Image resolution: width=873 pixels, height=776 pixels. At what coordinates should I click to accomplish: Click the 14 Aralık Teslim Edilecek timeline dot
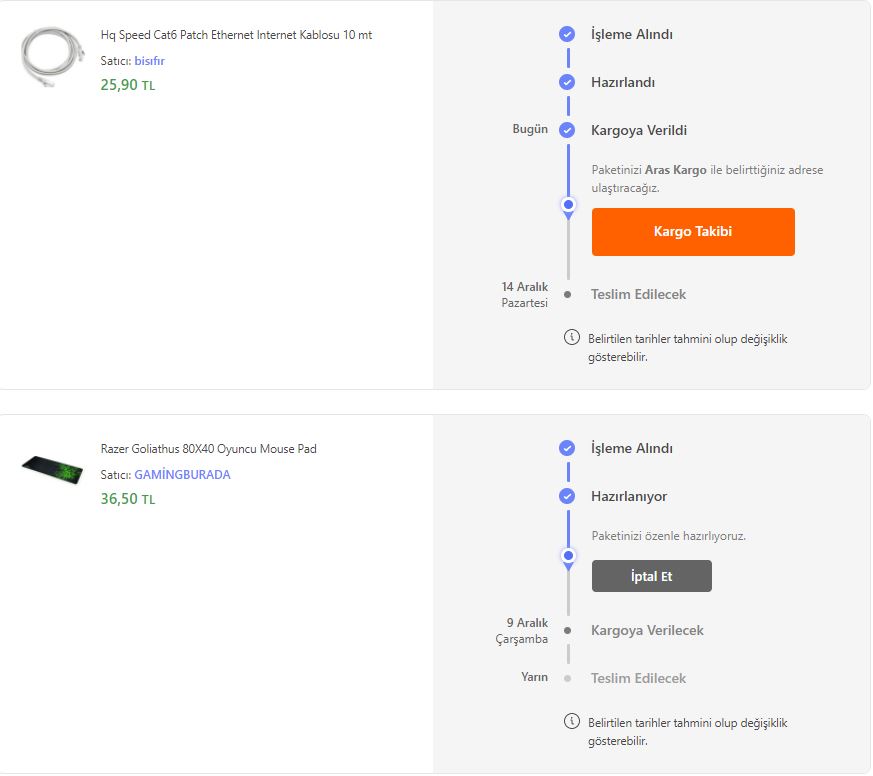[568, 294]
